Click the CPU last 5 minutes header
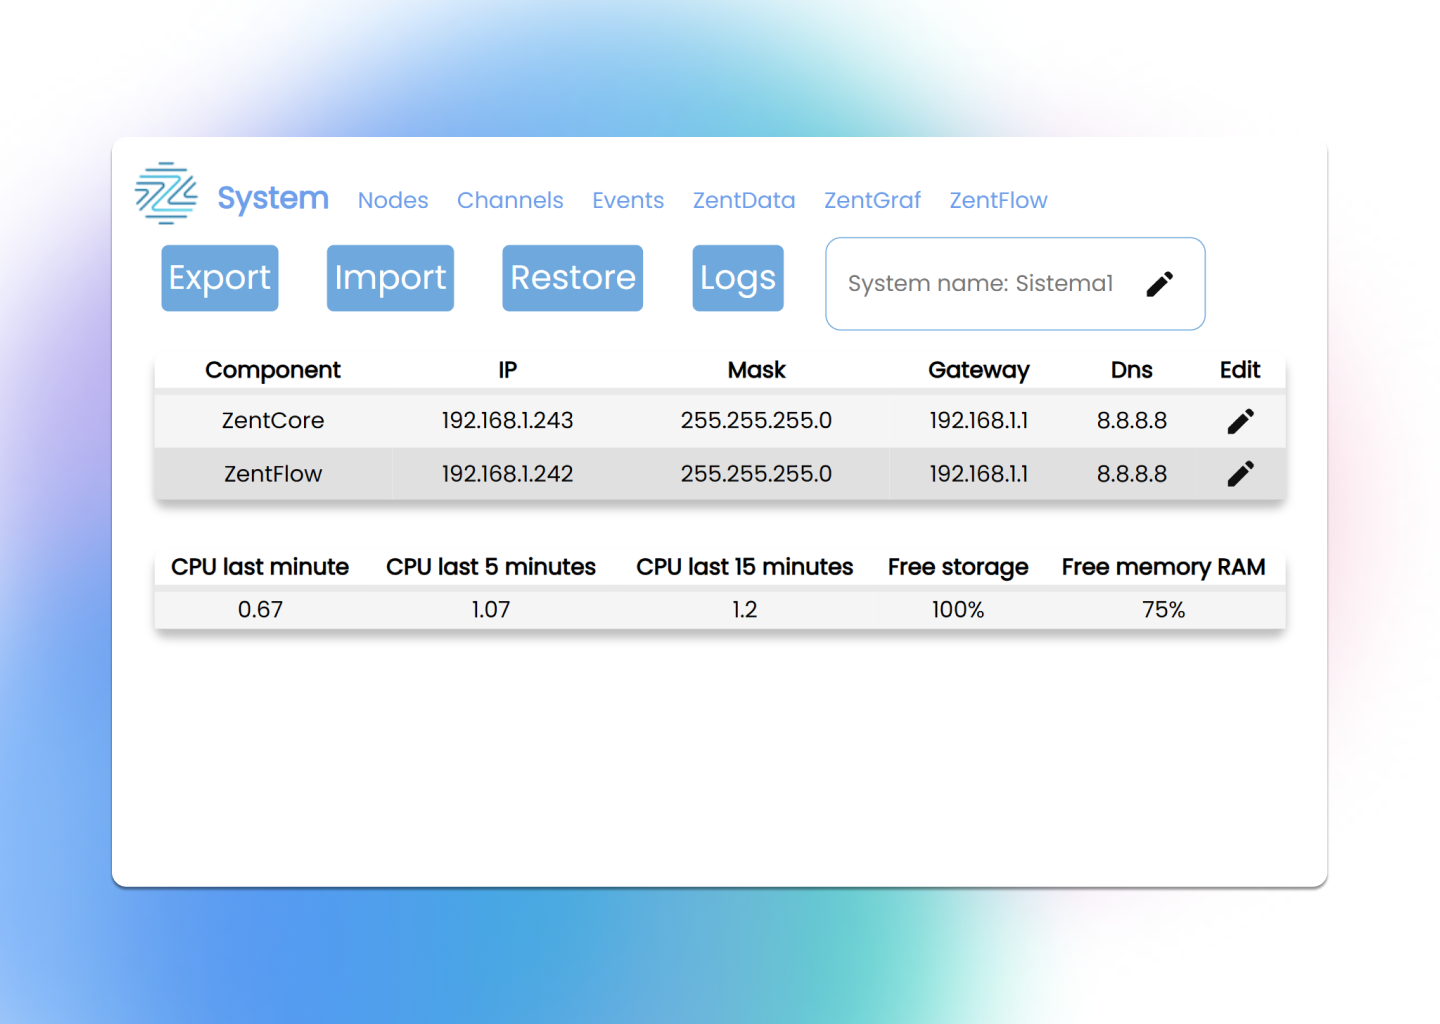The width and height of the screenshot is (1440, 1024). click(491, 567)
